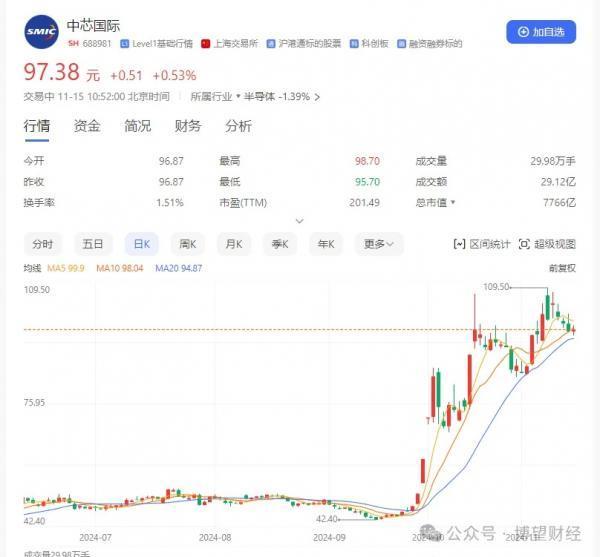The height and width of the screenshot is (557, 600).
Task: Click the 2024-08 date axis label
Action: coord(215,537)
